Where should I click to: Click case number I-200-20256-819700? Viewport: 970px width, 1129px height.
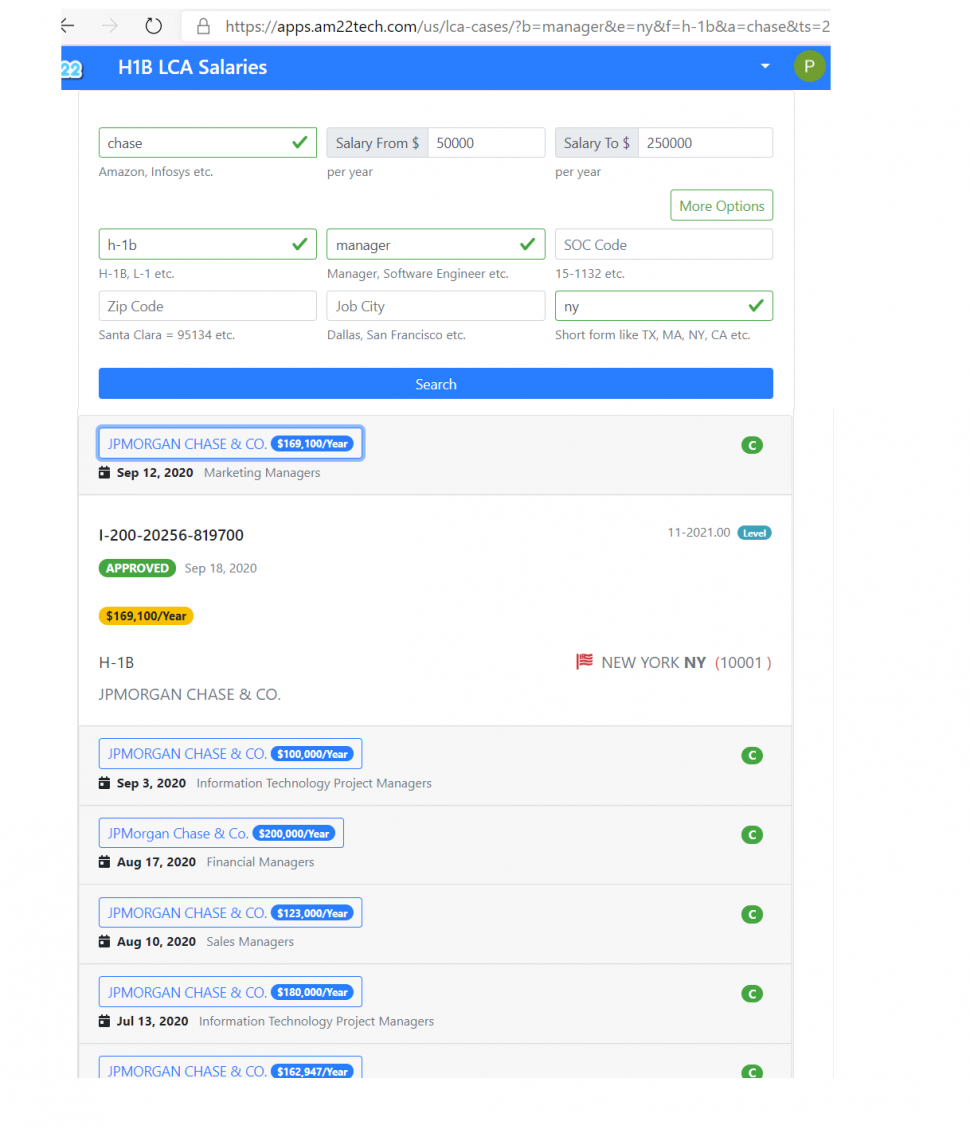pos(171,535)
